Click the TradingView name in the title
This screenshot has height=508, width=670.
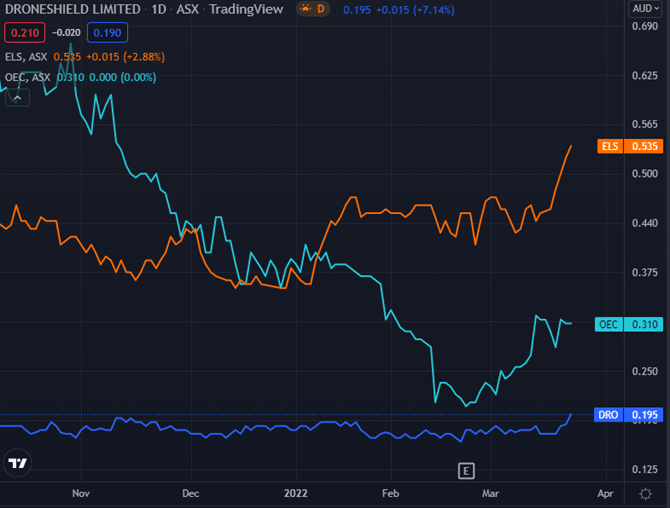246,9
